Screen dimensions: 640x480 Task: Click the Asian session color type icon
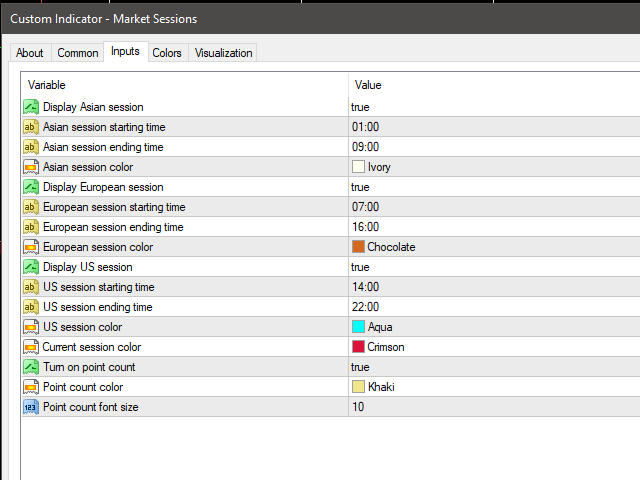[31, 167]
